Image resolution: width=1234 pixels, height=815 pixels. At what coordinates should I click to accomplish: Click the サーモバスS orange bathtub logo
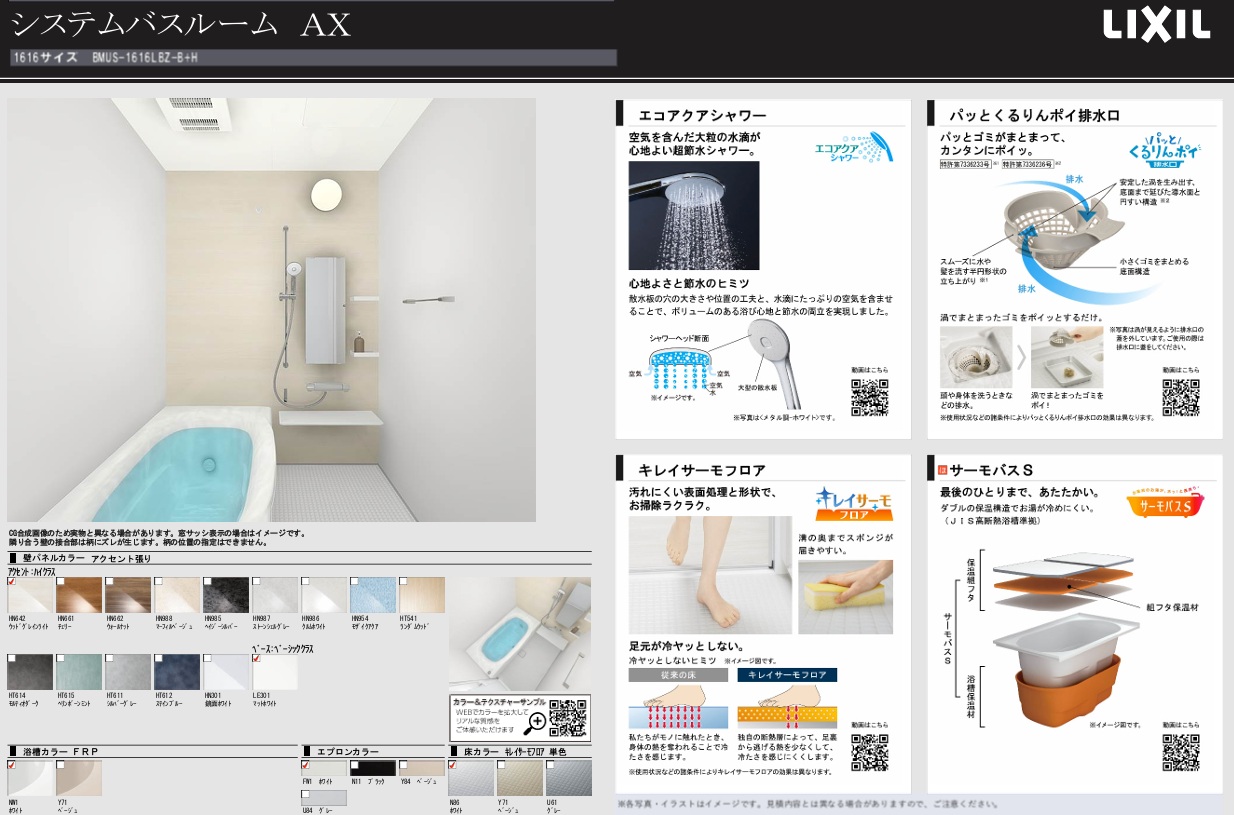click(x=1167, y=503)
